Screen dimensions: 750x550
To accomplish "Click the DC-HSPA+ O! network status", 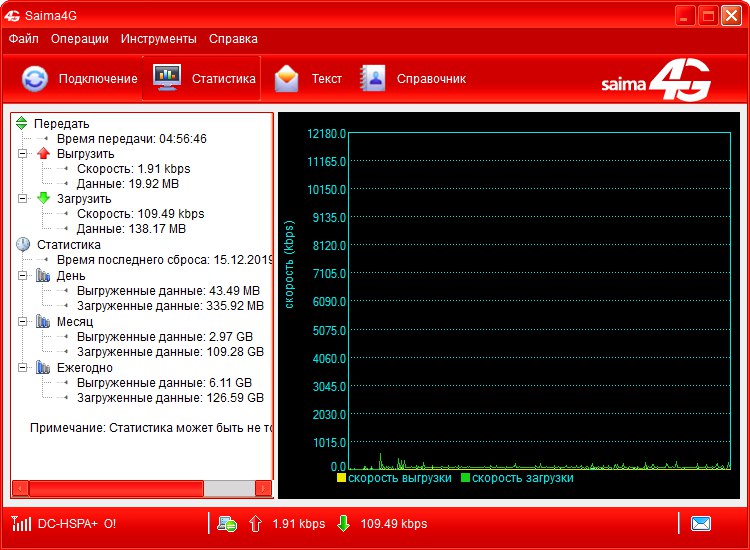I will 77,524.
